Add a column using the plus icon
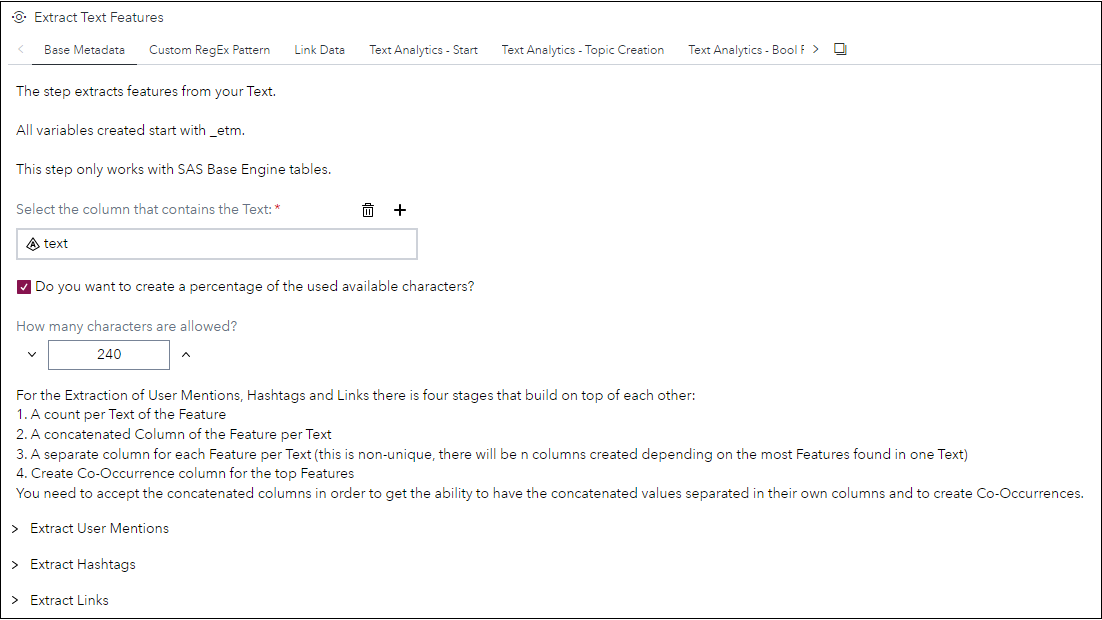Image resolution: width=1102 pixels, height=620 pixels. [400, 210]
